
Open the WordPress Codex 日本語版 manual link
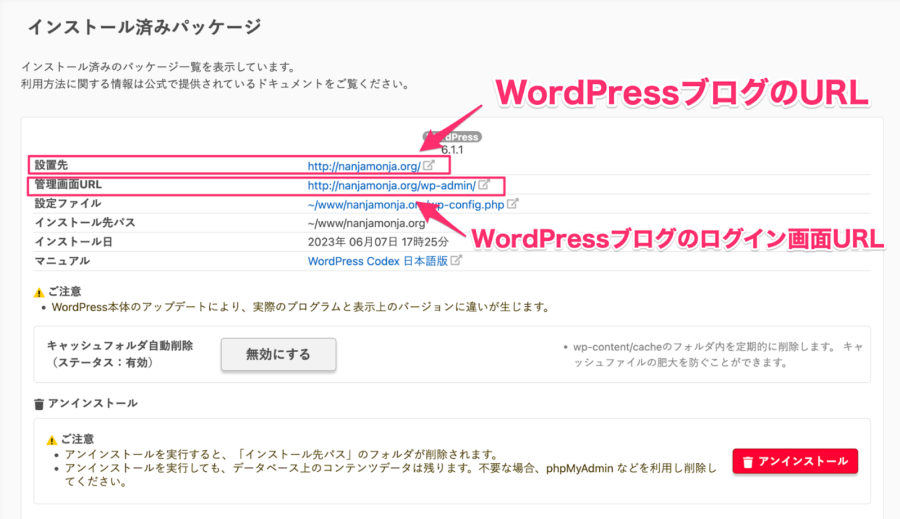tap(378, 261)
